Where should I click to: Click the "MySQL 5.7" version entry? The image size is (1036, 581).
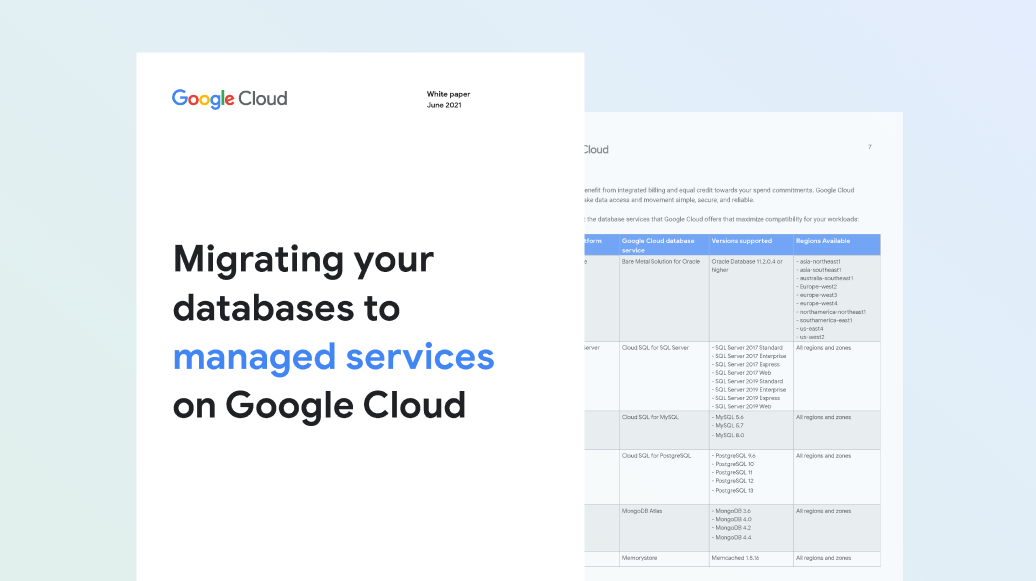tap(727, 426)
